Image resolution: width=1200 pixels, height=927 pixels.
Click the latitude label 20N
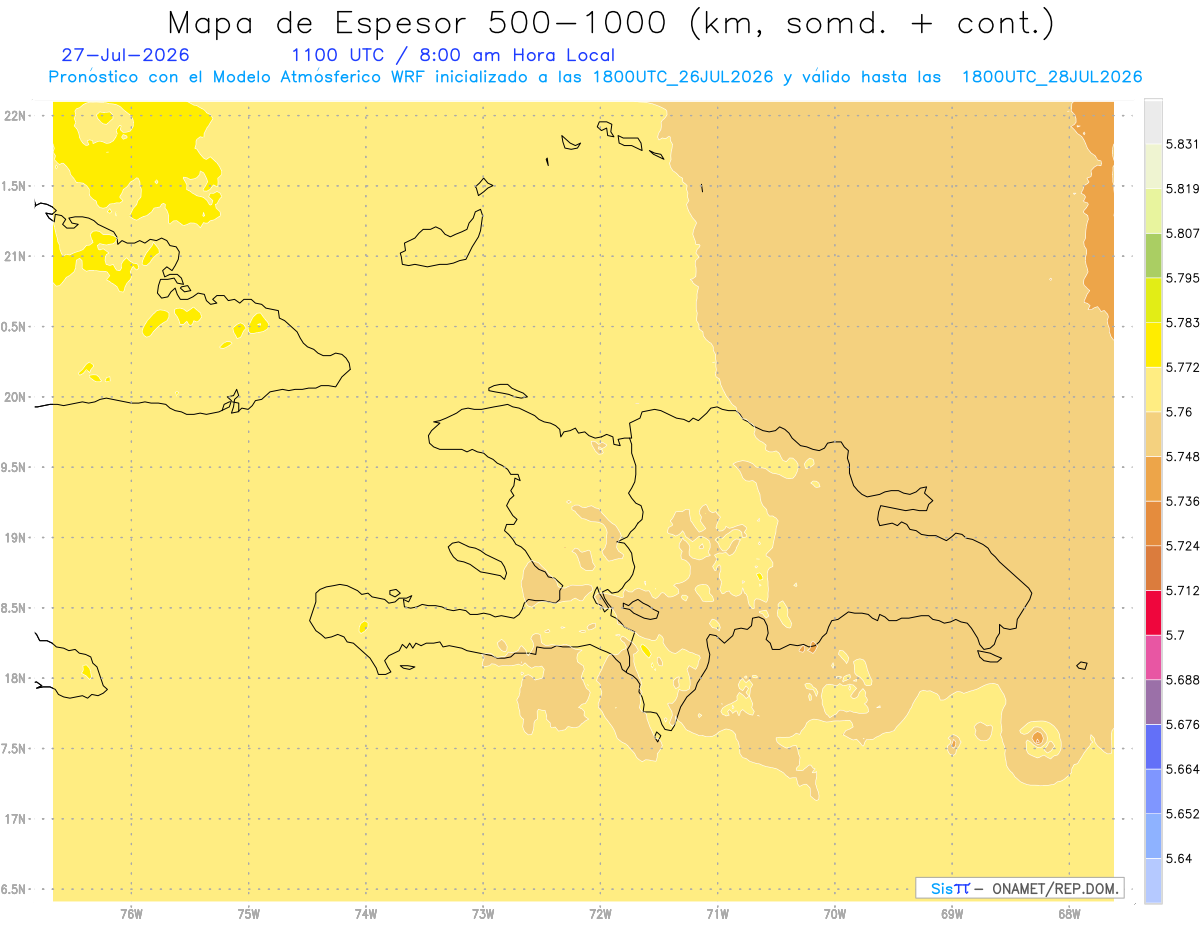pyautogui.click(x=17, y=397)
